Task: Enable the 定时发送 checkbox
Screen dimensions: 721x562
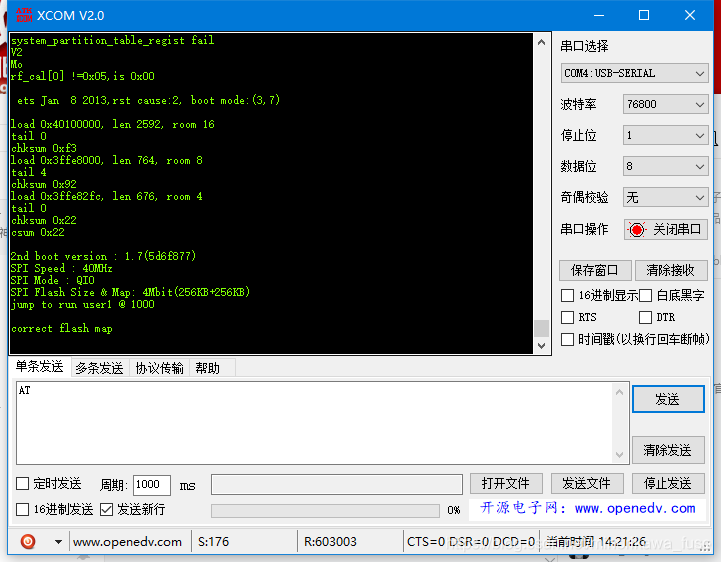Action: [23, 483]
